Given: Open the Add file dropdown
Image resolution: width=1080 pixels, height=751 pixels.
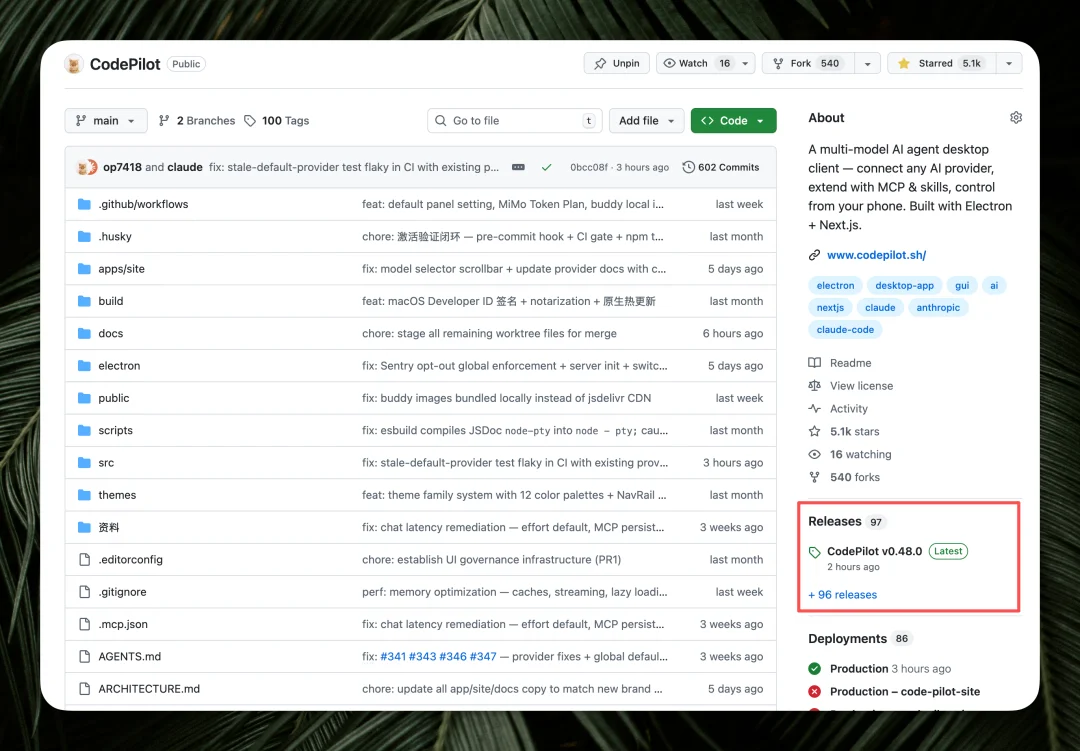Looking at the screenshot, I should [x=646, y=120].
